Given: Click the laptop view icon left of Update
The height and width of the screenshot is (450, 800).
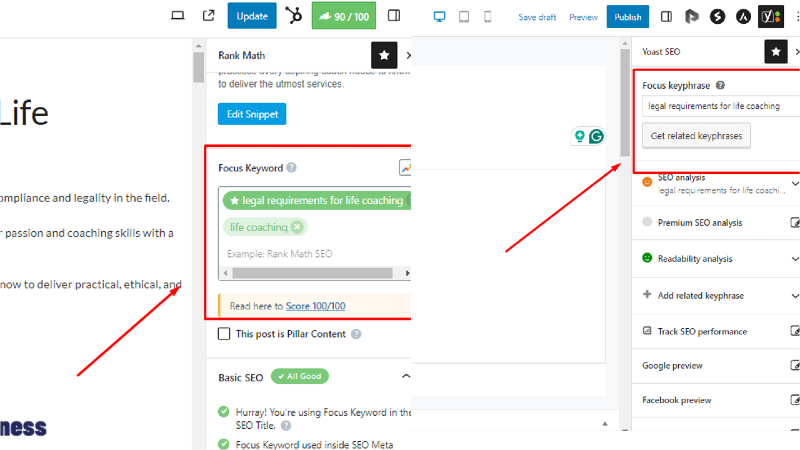Looking at the screenshot, I should pos(178,15).
